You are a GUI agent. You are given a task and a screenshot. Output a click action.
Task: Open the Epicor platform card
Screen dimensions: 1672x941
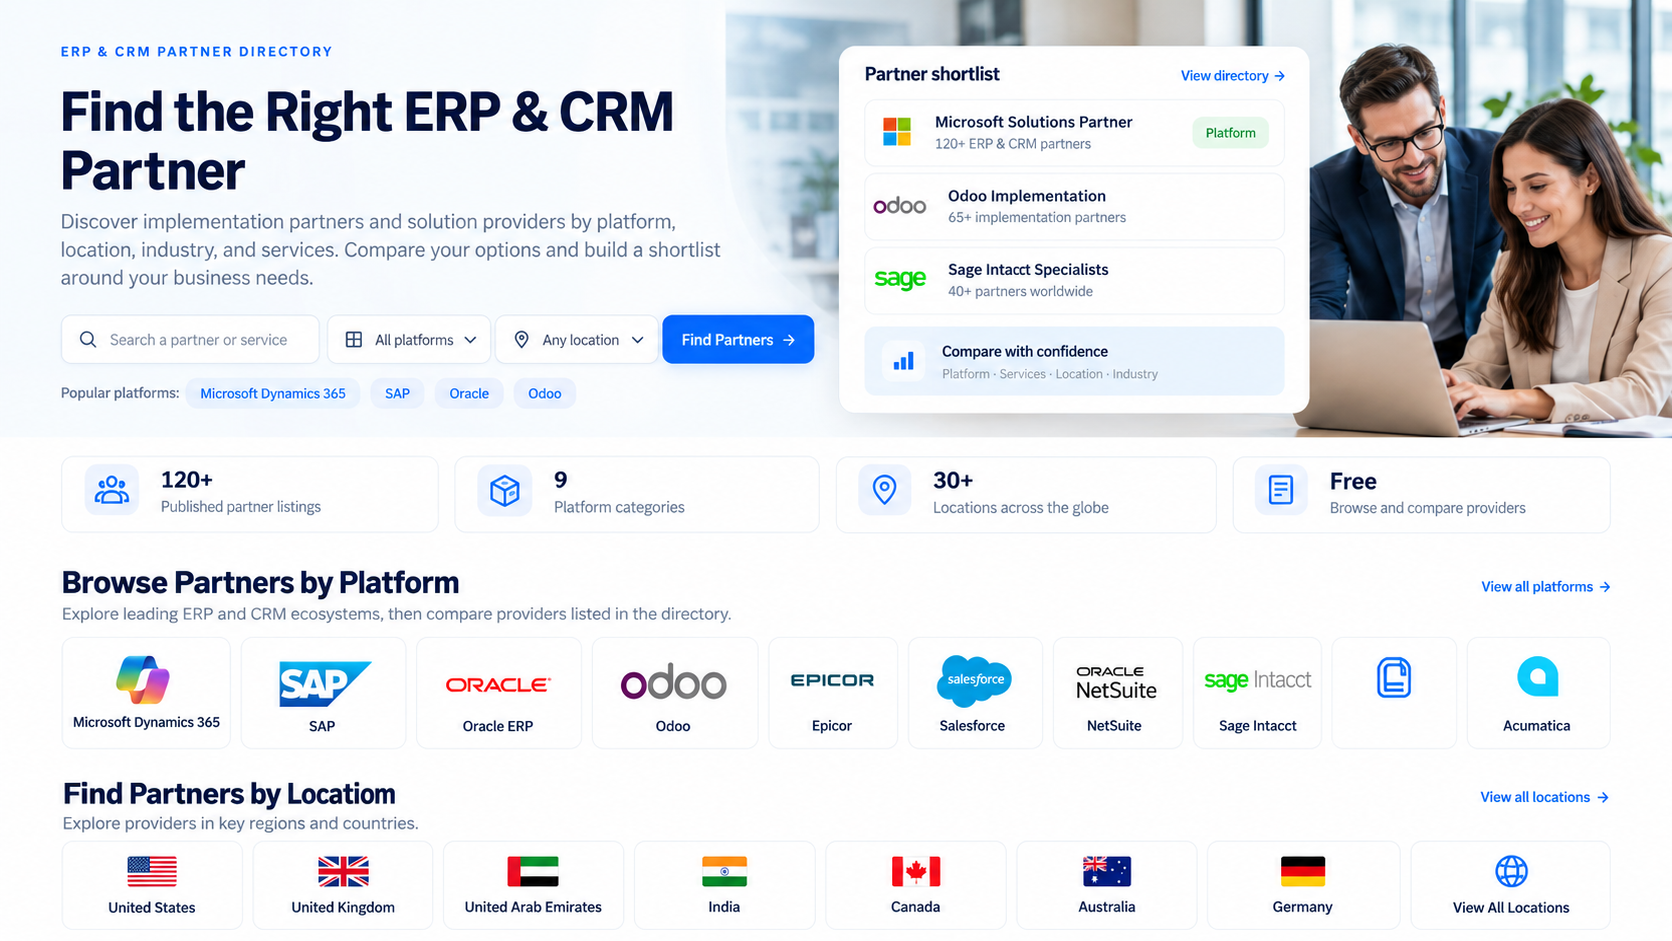click(832, 693)
